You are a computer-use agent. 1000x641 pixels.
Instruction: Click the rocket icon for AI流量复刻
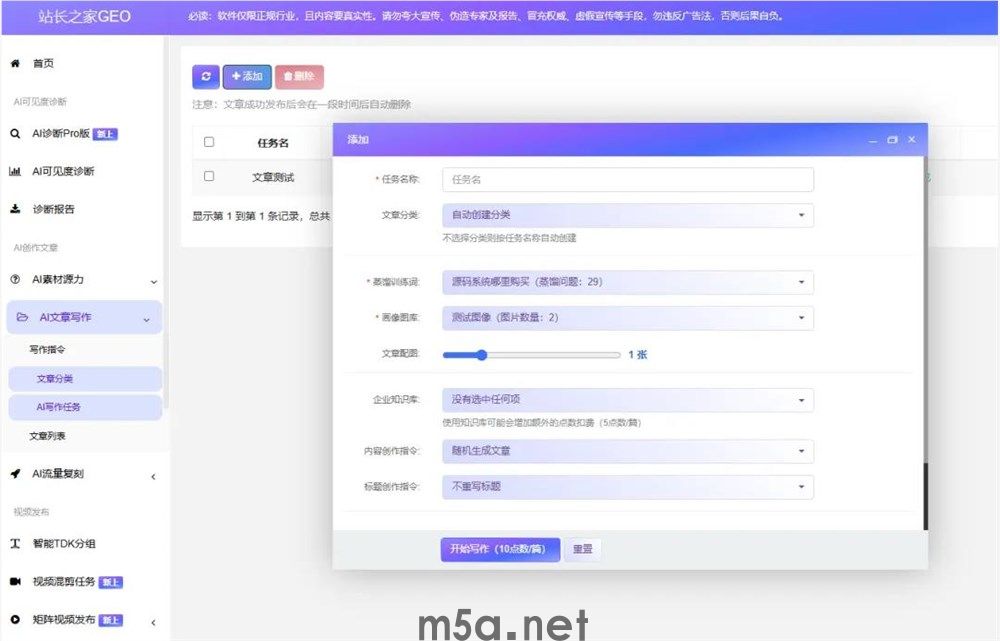pyautogui.click(x=15, y=473)
